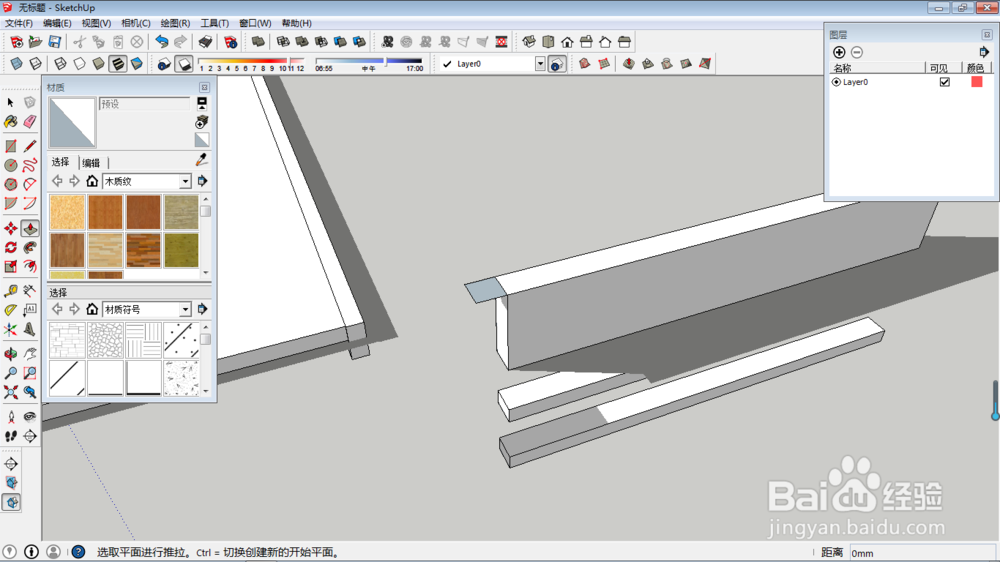
Task: Expand the Layer0 toolbar dropdown
Action: [x=540, y=64]
